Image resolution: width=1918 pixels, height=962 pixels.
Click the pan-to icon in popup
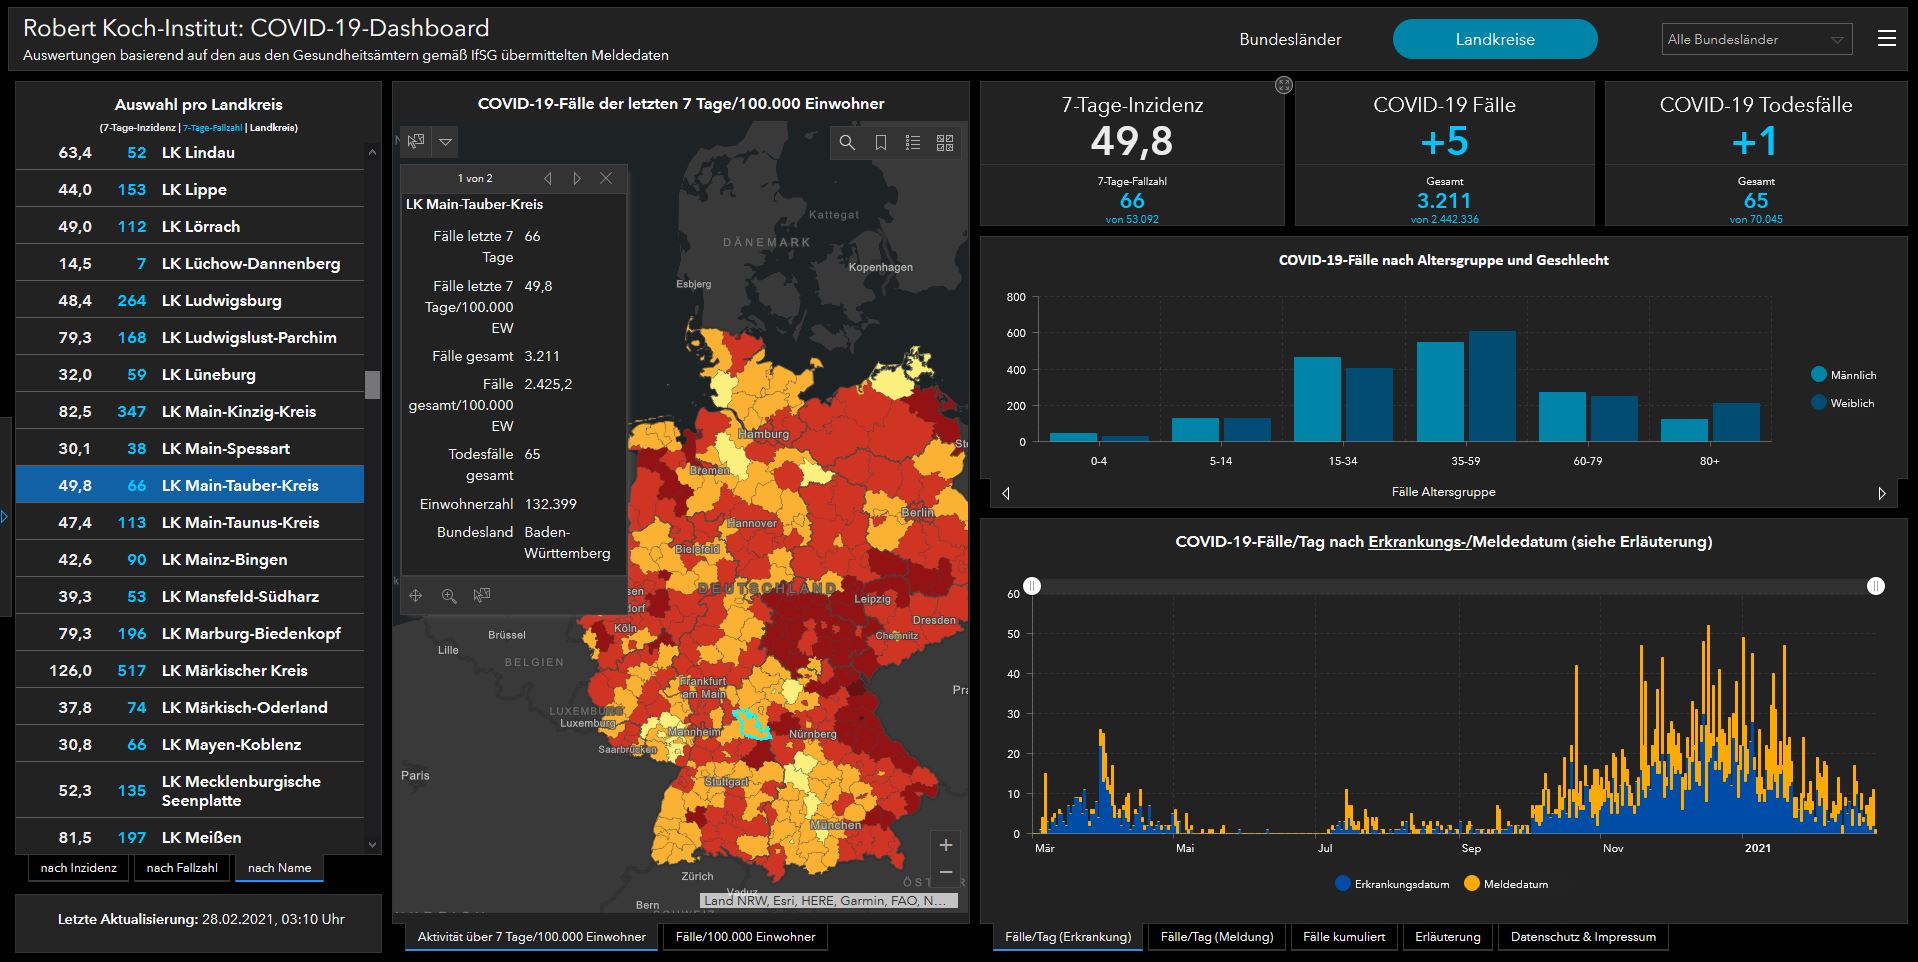tap(416, 596)
